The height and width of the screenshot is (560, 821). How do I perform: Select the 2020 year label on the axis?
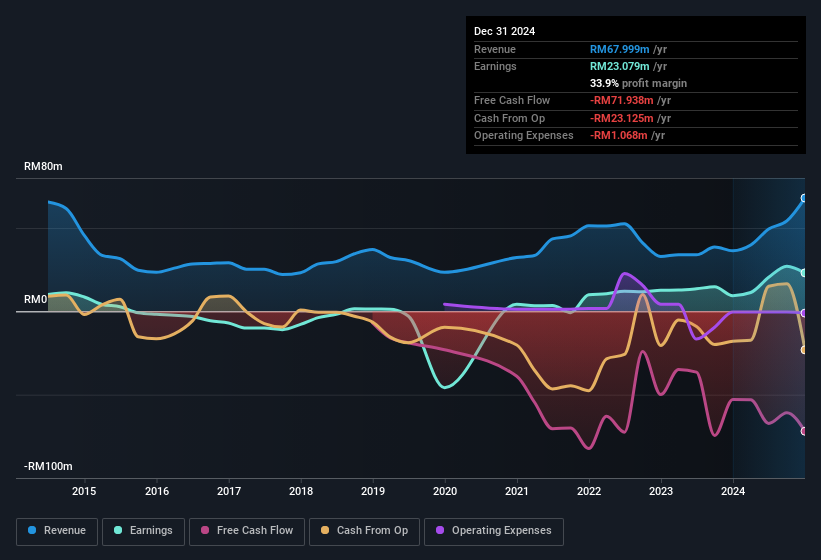tap(445, 491)
